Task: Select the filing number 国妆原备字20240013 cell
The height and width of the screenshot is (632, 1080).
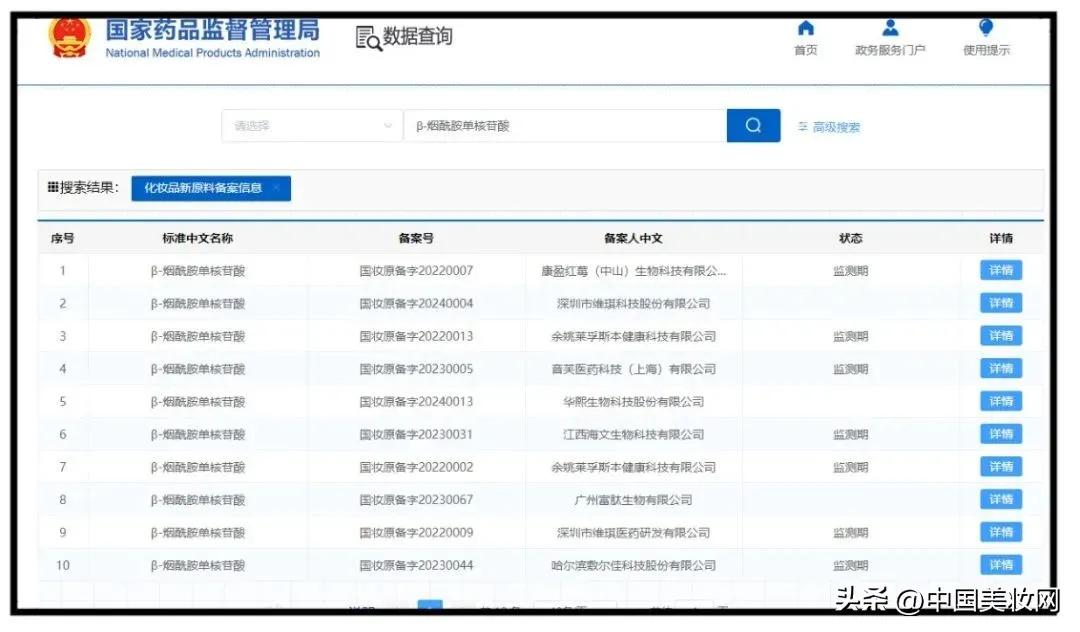Action: coord(416,401)
